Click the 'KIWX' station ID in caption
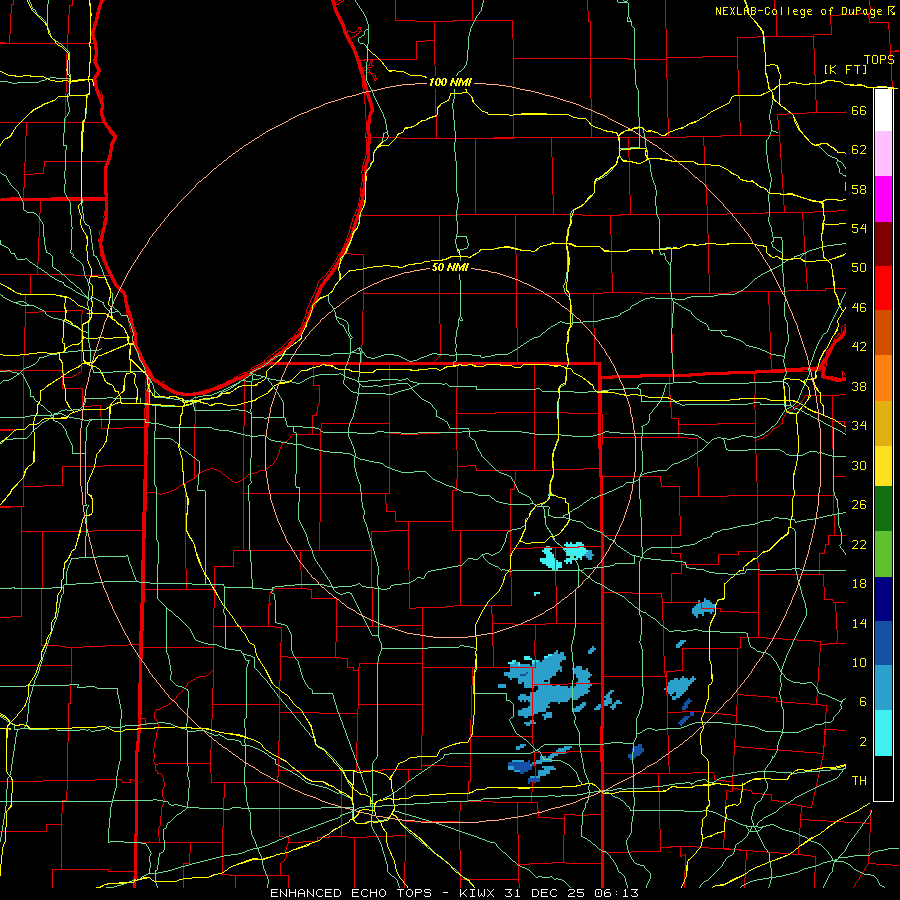This screenshot has height=900, width=900. coord(479,893)
